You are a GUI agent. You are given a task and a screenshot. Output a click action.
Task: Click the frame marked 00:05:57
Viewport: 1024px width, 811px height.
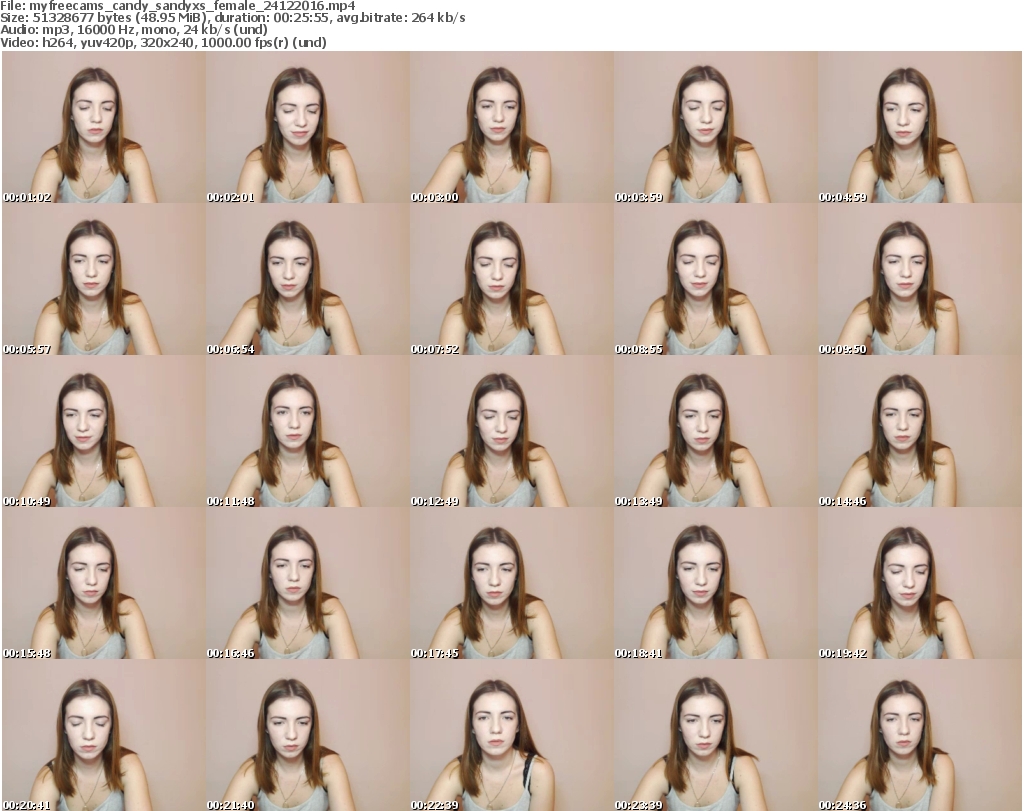[104, 279]
